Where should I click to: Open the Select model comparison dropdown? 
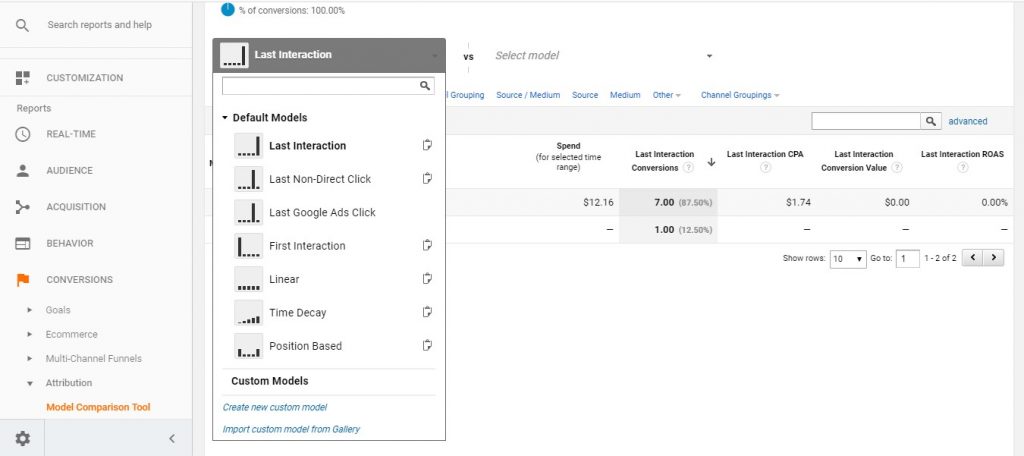(603, 56)
